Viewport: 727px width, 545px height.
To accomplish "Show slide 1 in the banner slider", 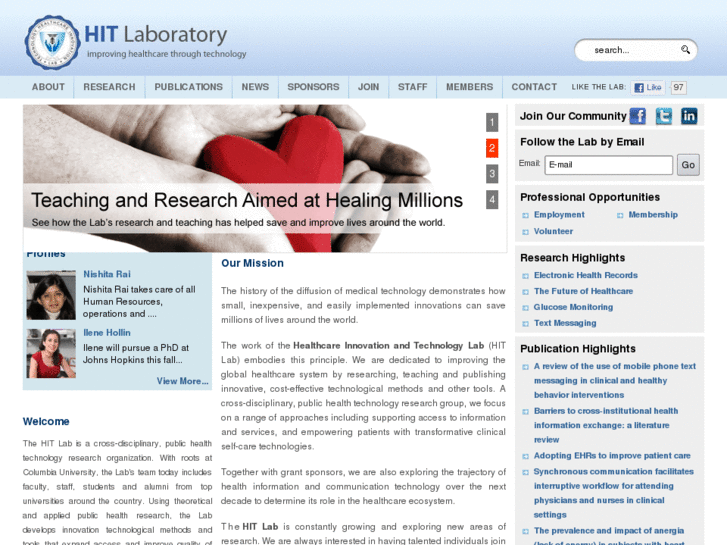I will pyautogui.click(x=492, y=122).
